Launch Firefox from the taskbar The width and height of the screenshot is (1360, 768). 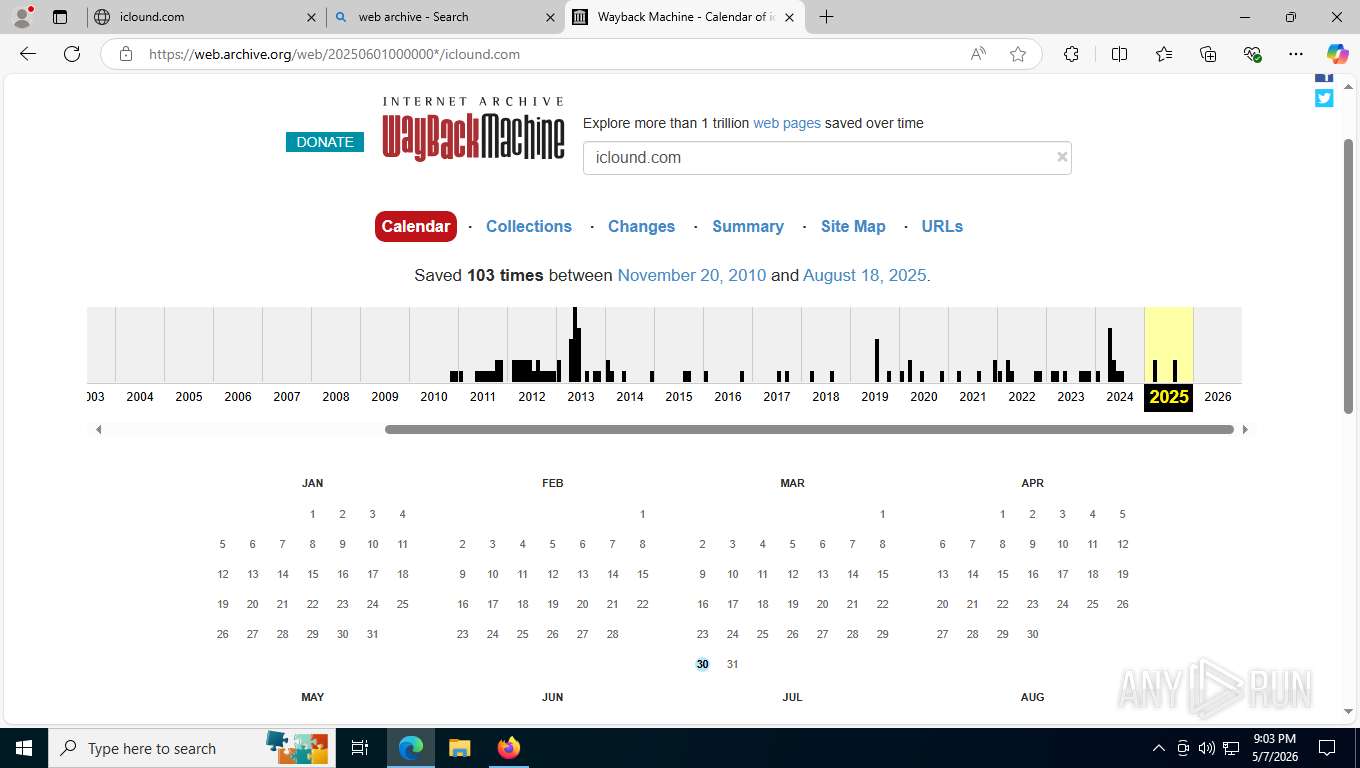(x=508, y=748)
